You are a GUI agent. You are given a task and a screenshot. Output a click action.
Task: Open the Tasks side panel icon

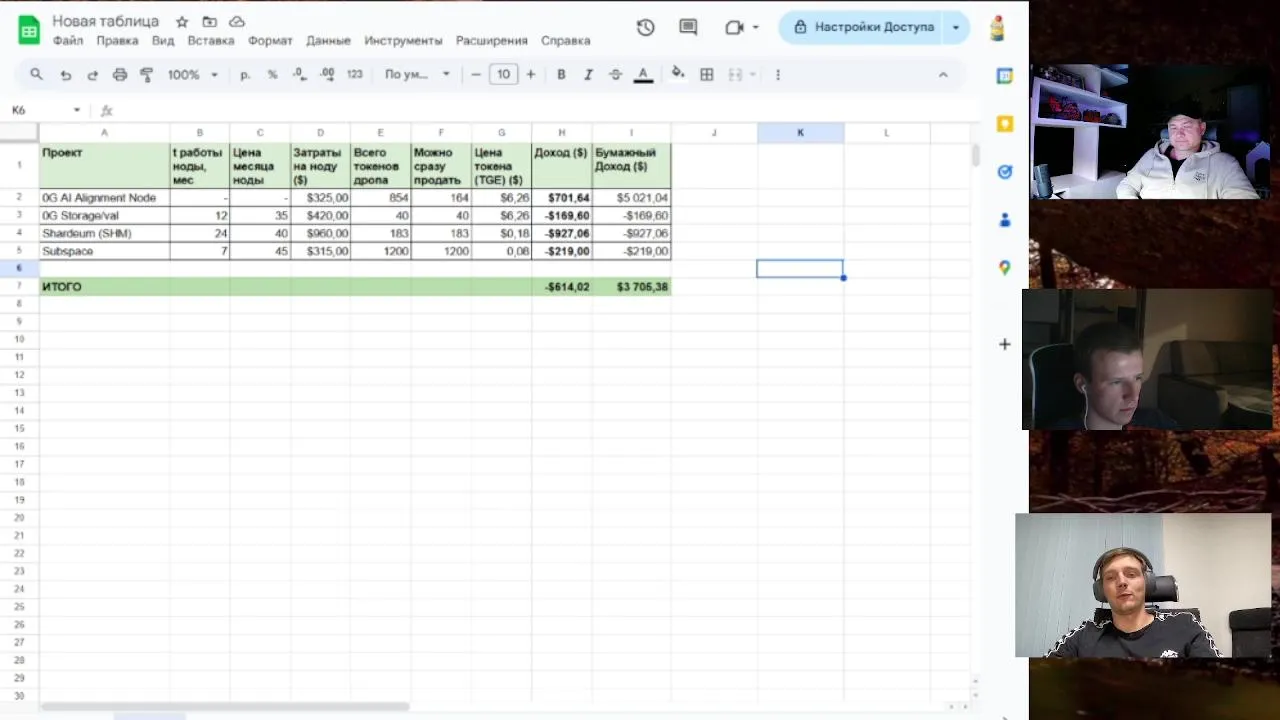click(1005, 172)
